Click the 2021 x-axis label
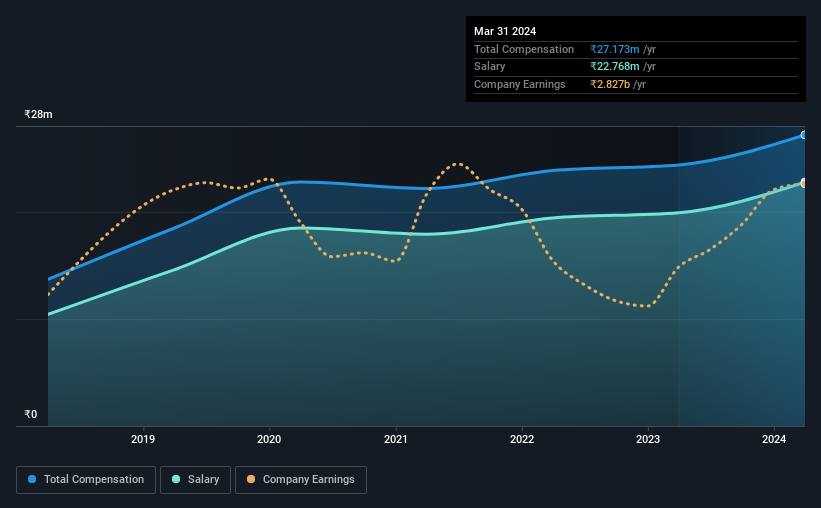Screen dimensions: 821x508 click(x=395, y=439)
